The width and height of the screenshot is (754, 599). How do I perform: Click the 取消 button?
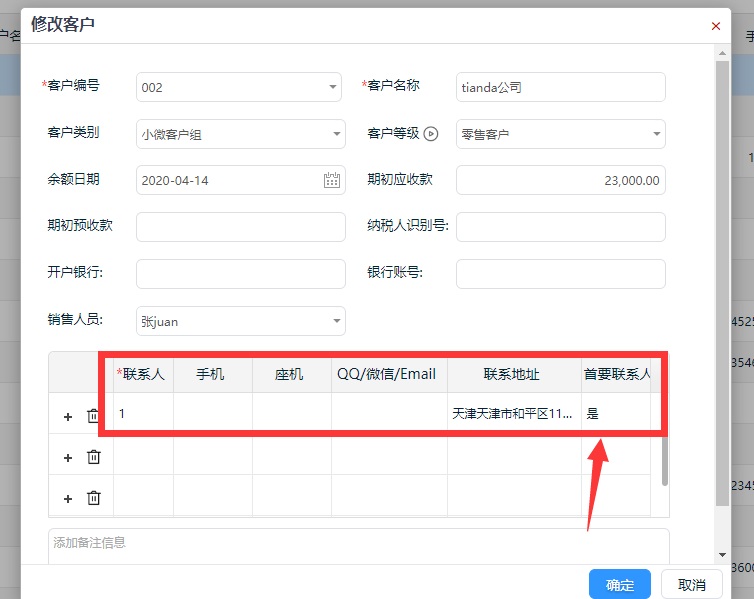coord(692,584)
